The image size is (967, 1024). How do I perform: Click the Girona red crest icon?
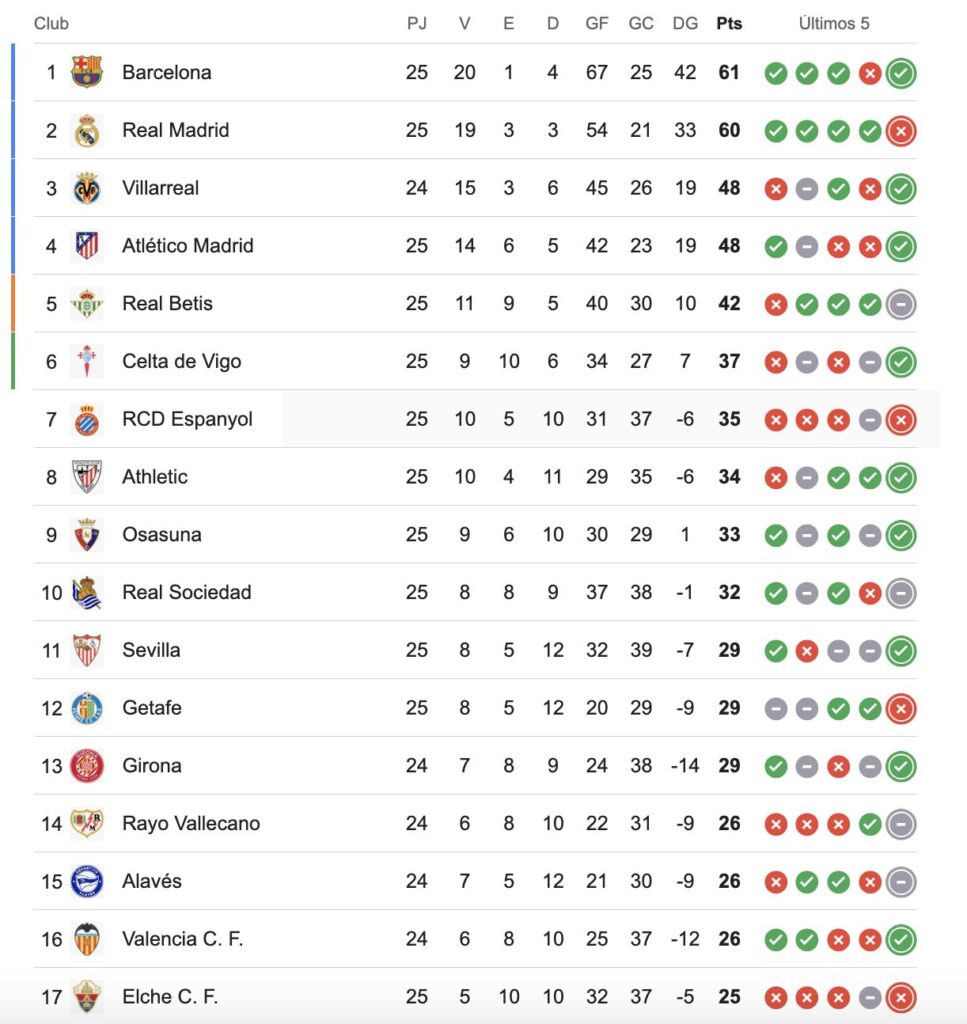[x=87, y=766]
